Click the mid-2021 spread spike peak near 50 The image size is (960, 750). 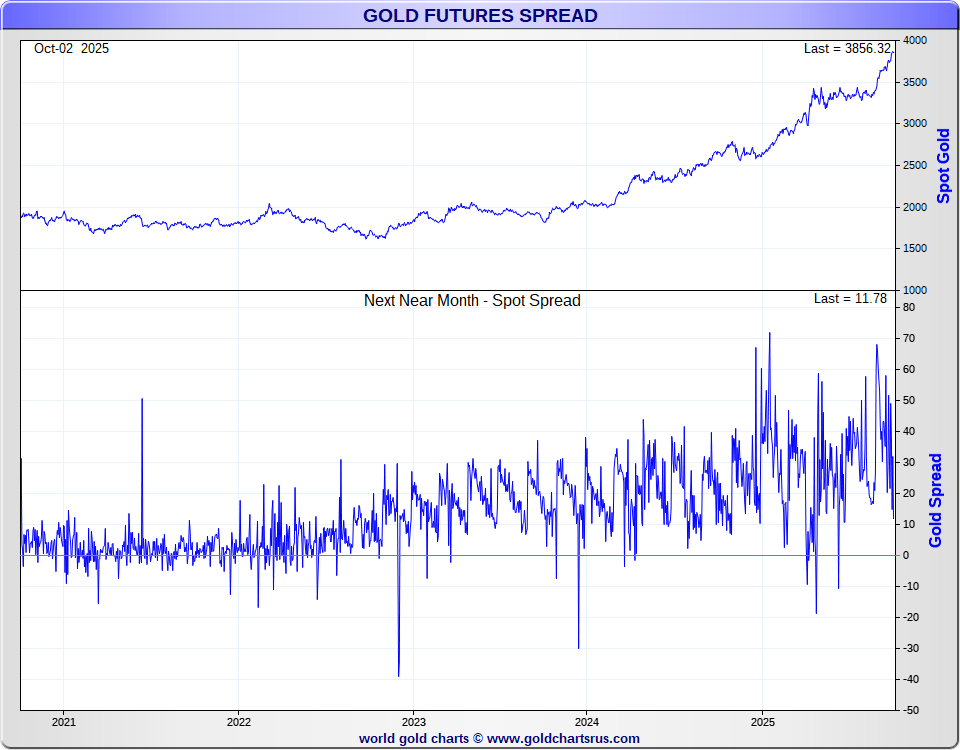pyautogui.click(x=142, y=400)
